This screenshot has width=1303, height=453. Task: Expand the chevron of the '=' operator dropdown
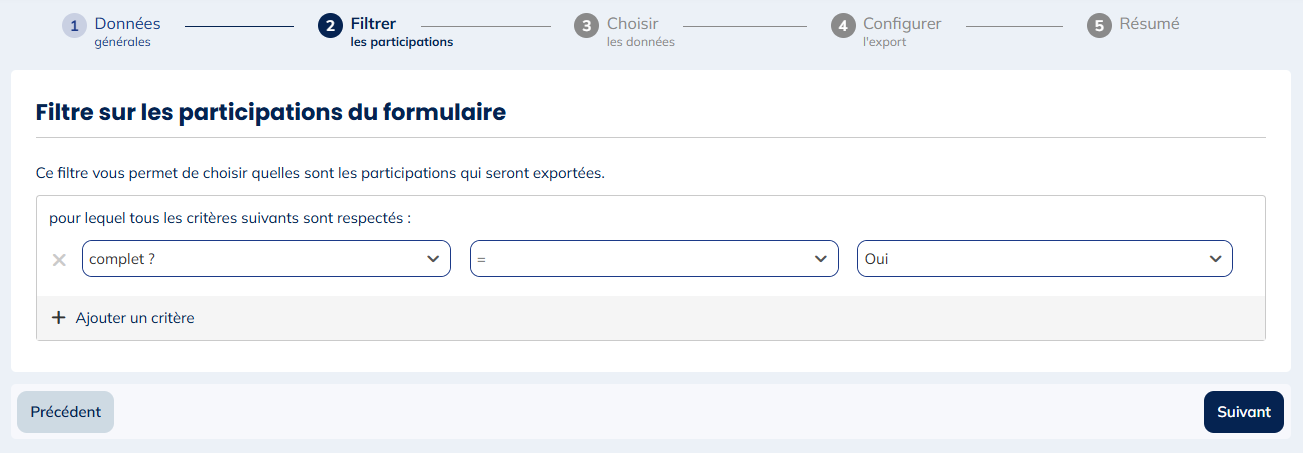pyautogui.click(x=821, y=259)
